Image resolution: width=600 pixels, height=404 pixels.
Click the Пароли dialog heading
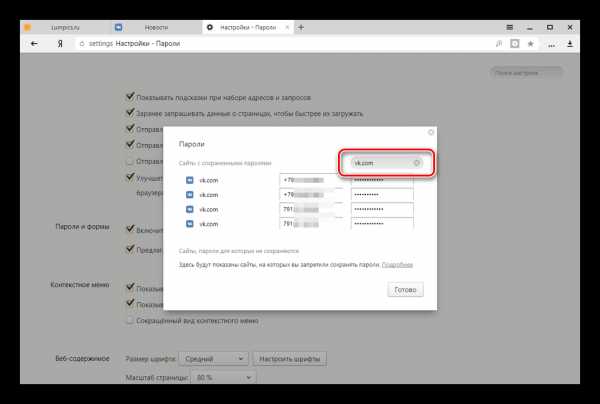(192, 144)
